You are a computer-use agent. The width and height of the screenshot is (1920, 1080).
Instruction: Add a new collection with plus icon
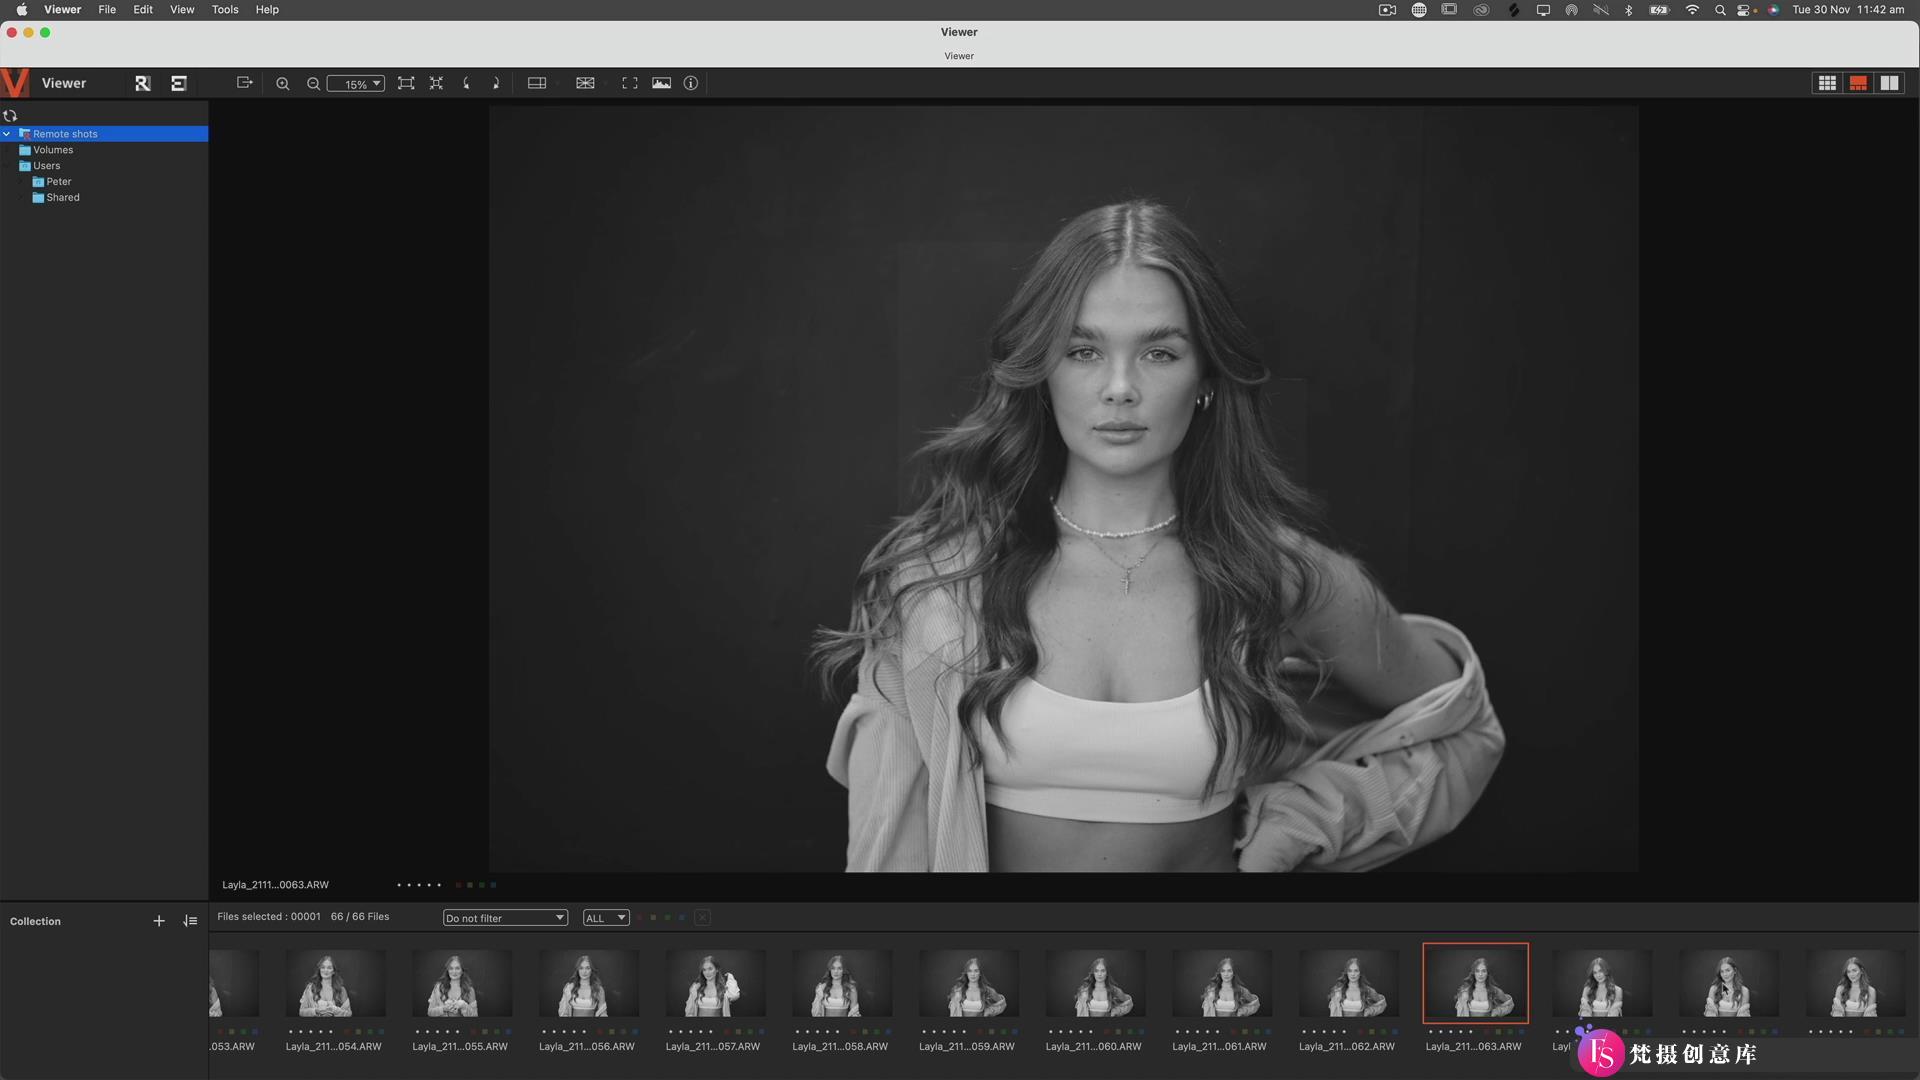pyautogui.click(x=159, y=921)
